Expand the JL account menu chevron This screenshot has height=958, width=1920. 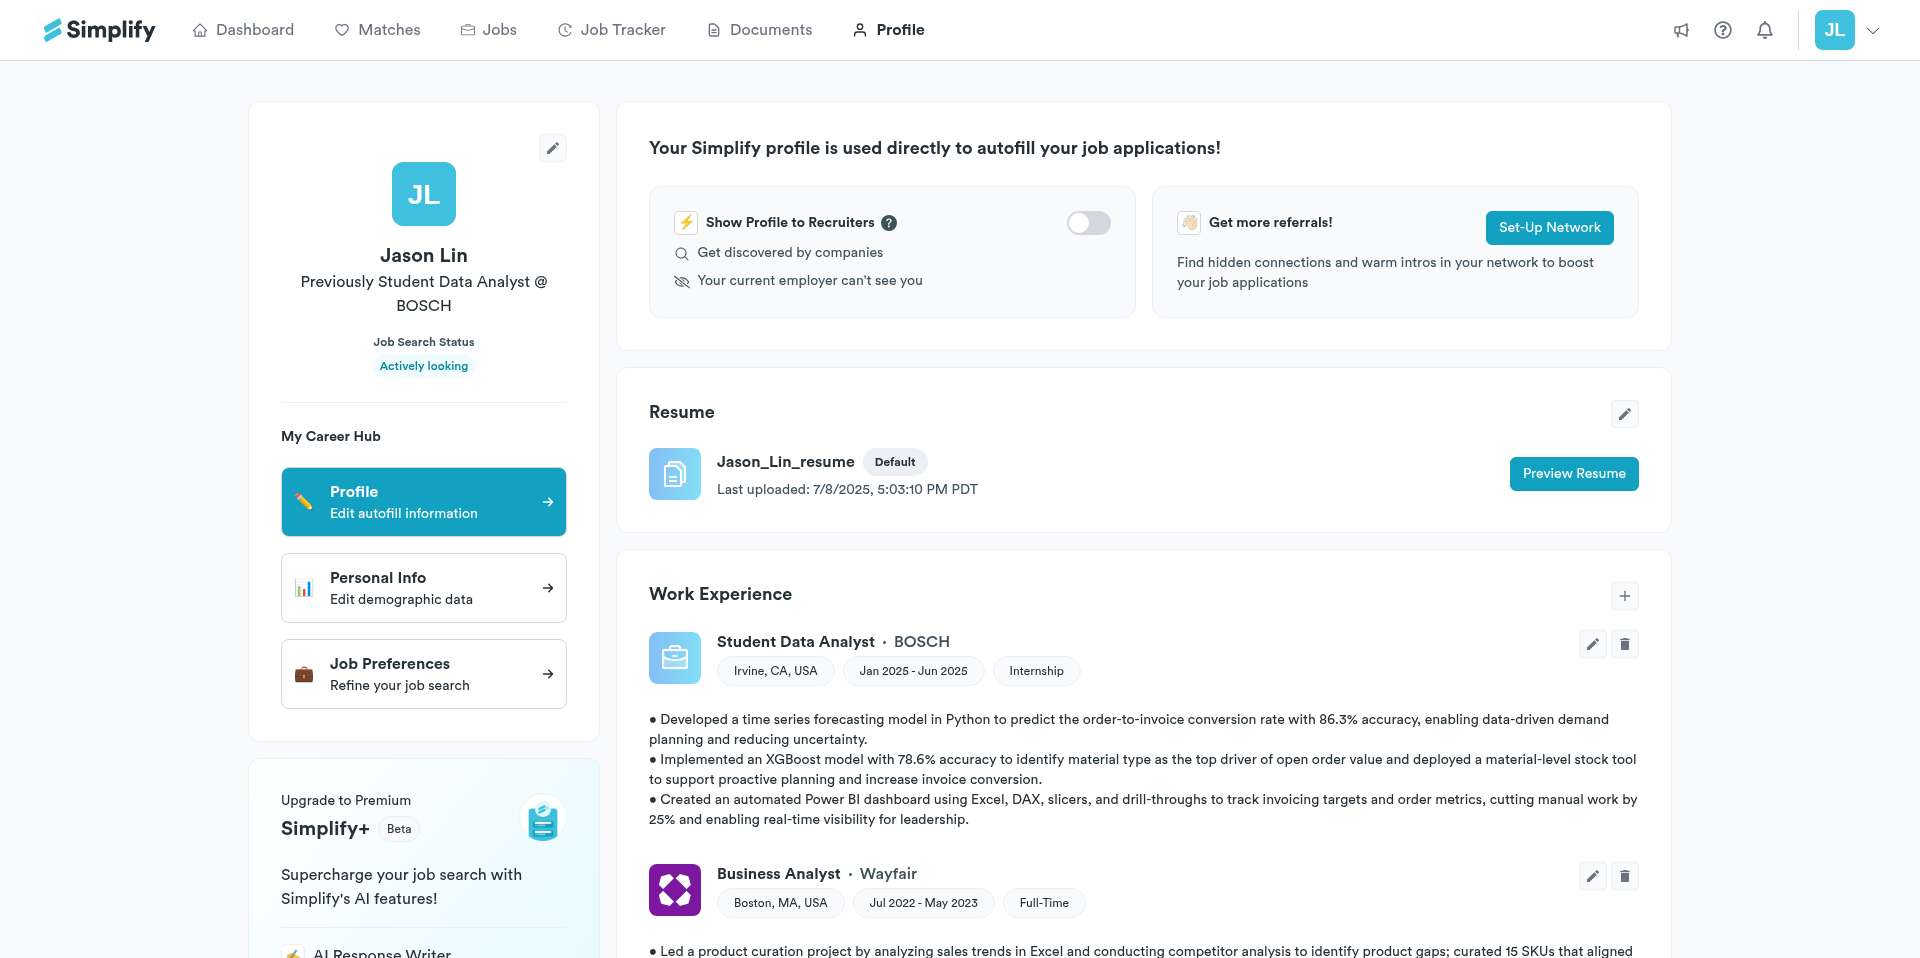pos(1873,30)
